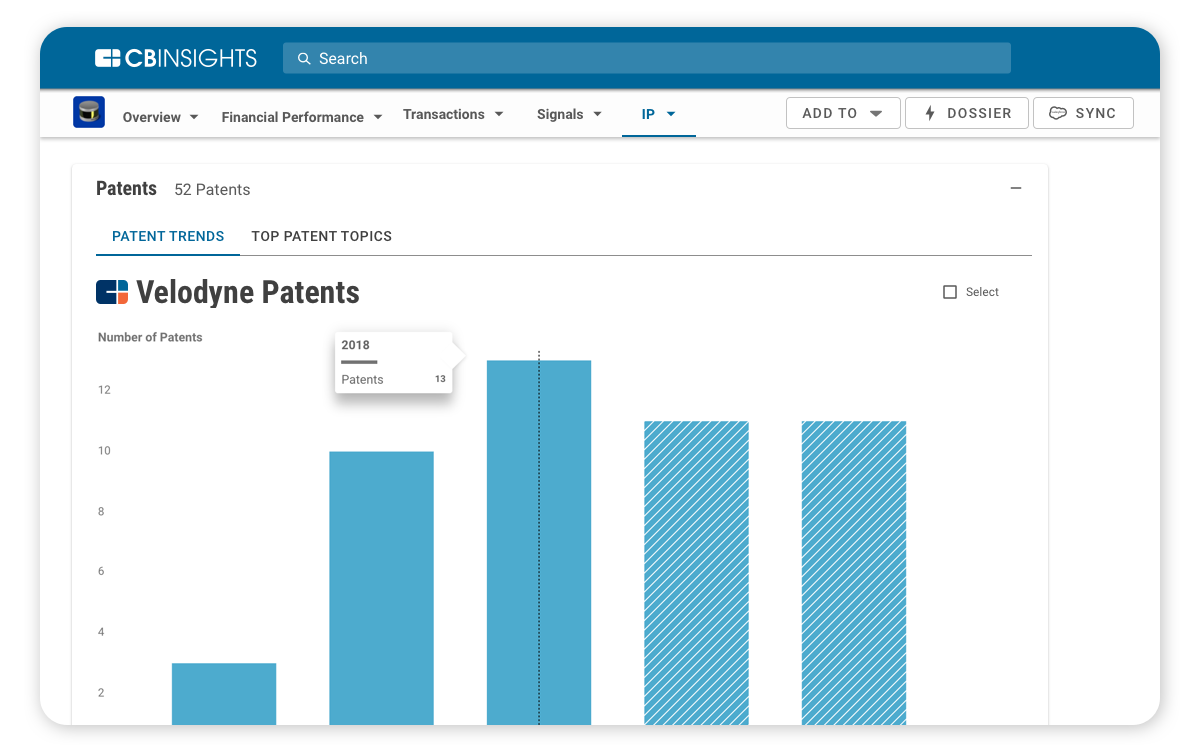Click the solid bar reaching 10 patents
This screenshot has width=1200, height=752.
pyautogui.click(x=381, y=588)
